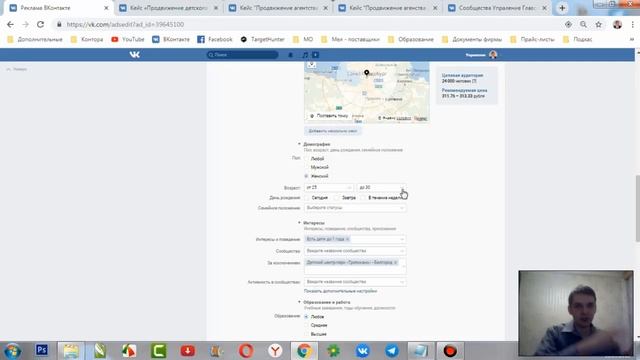Select gender option Женский
The width and height of the screenshot is (640, 360).
click(307, 176)
